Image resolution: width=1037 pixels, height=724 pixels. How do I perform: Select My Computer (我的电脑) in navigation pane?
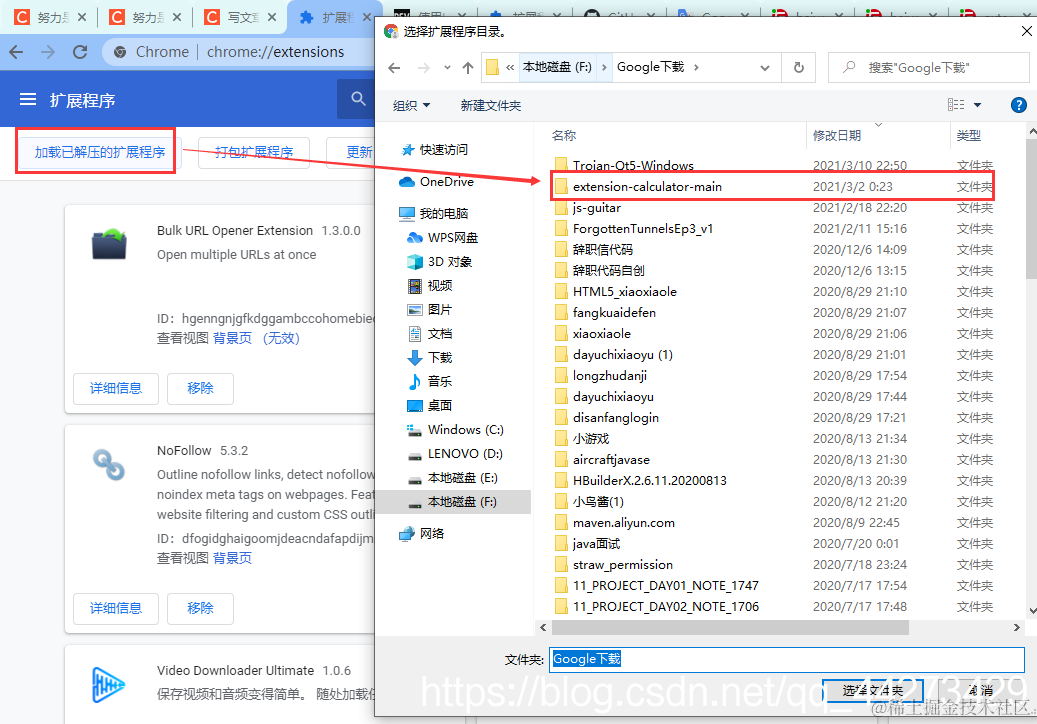pyautogui.click(x=434, y=214)
